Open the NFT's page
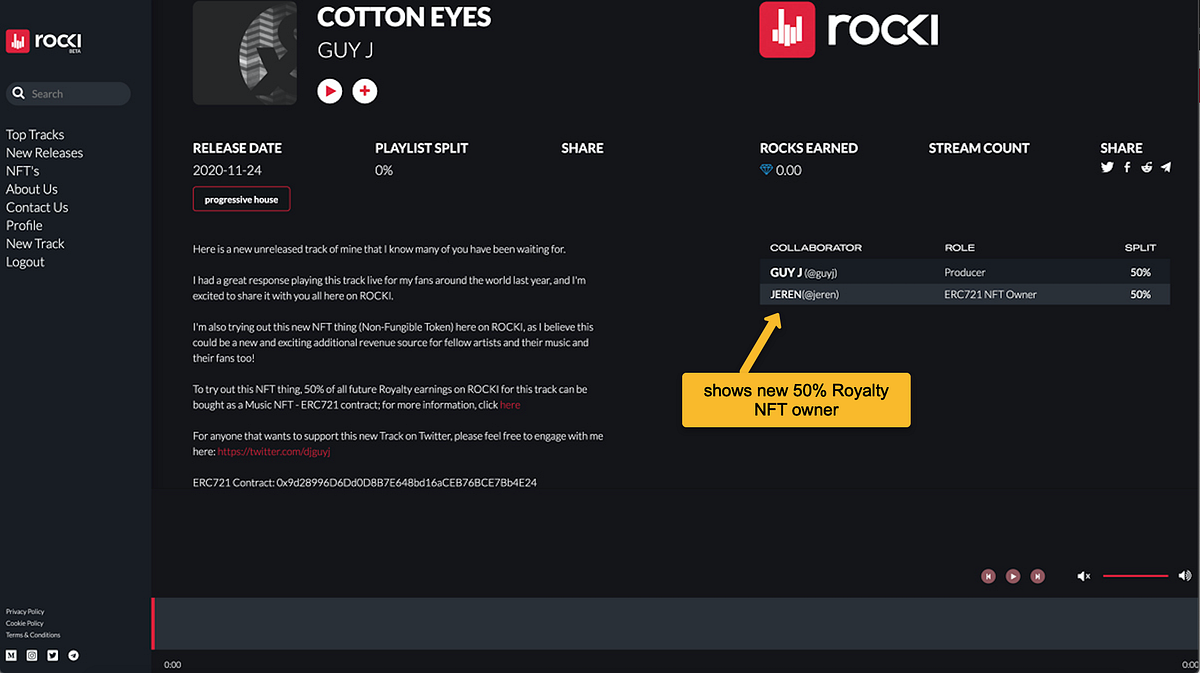 point(22,171)
